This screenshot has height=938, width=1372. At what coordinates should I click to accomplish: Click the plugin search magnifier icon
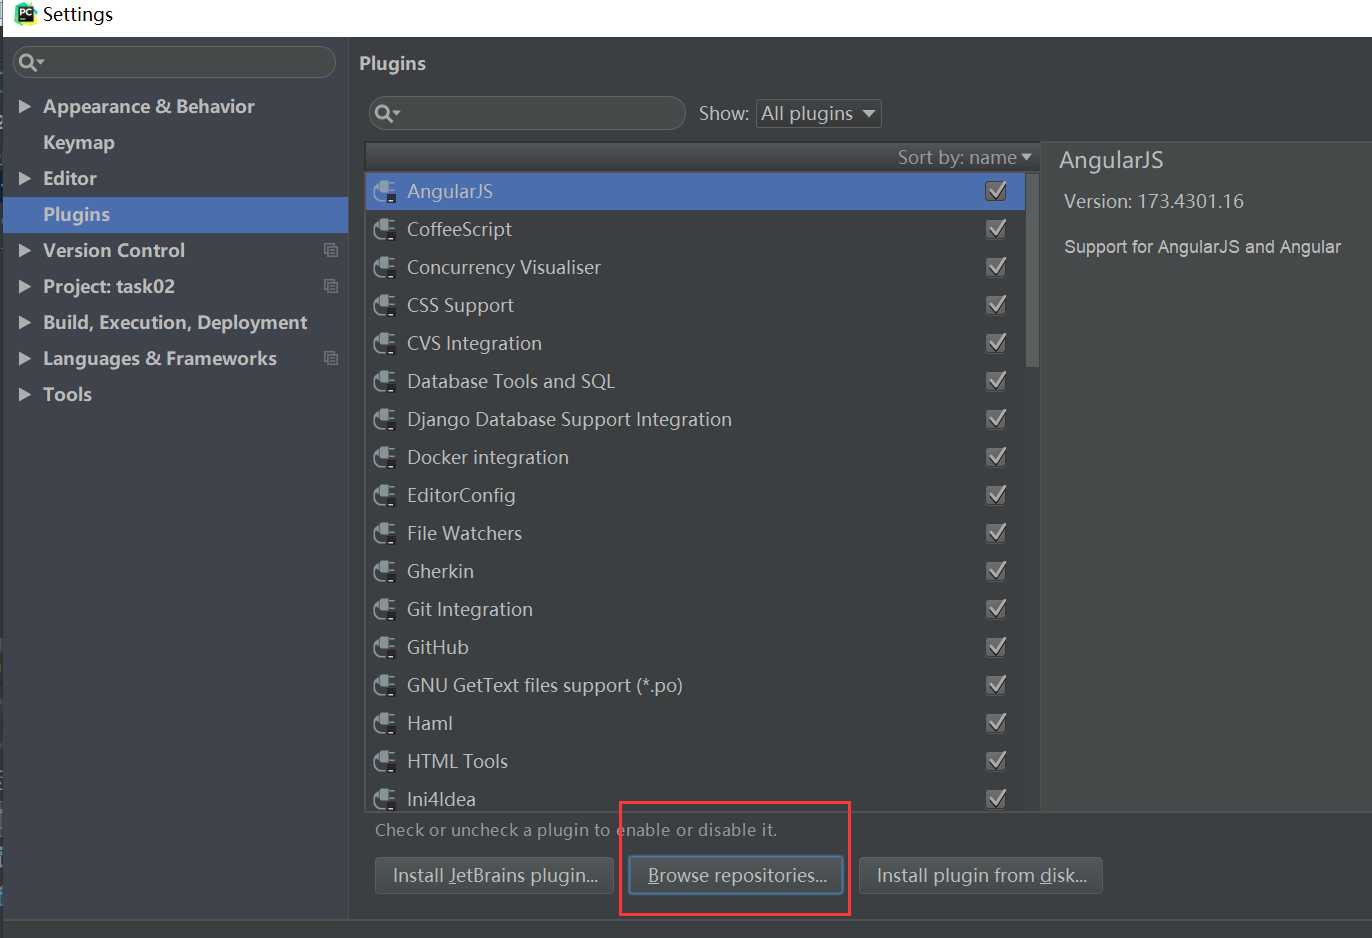[x=387, y=114]
